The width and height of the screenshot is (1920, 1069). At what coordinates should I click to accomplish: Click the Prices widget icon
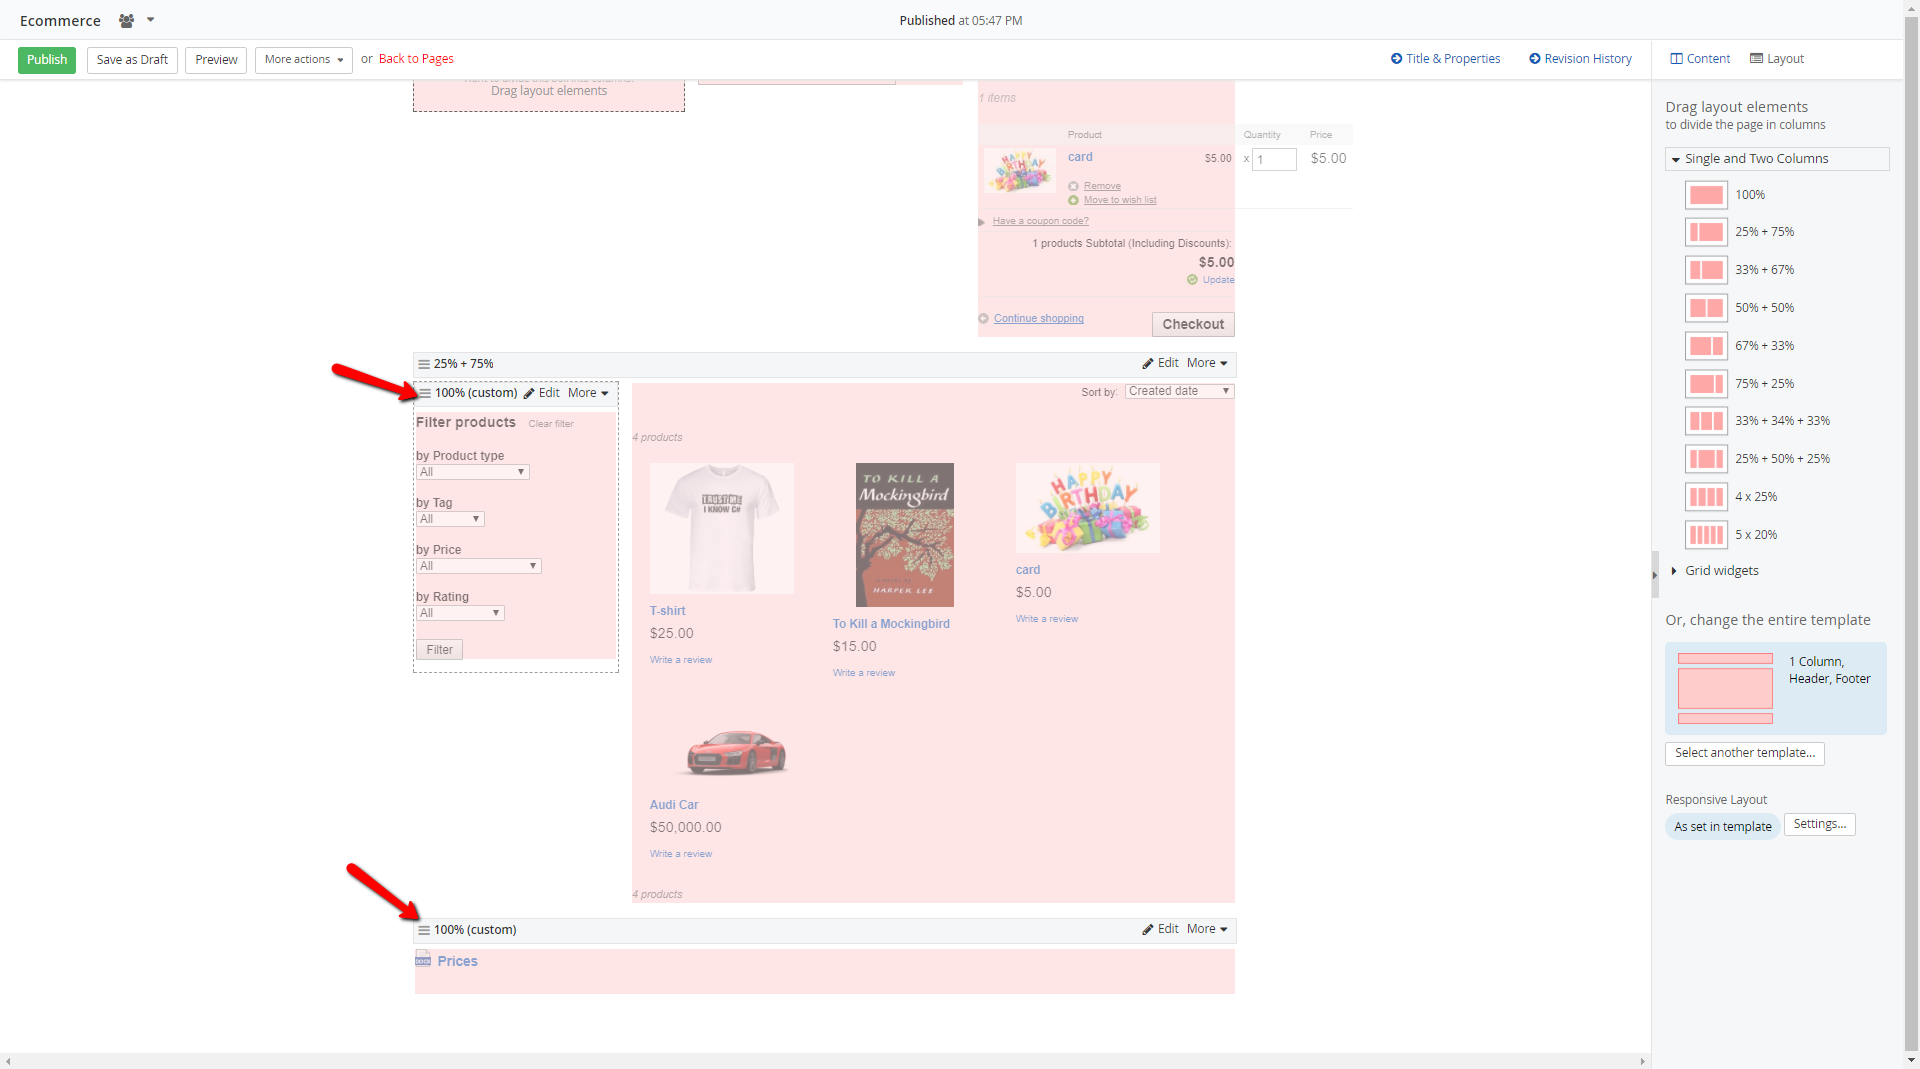tap(423, 960)
